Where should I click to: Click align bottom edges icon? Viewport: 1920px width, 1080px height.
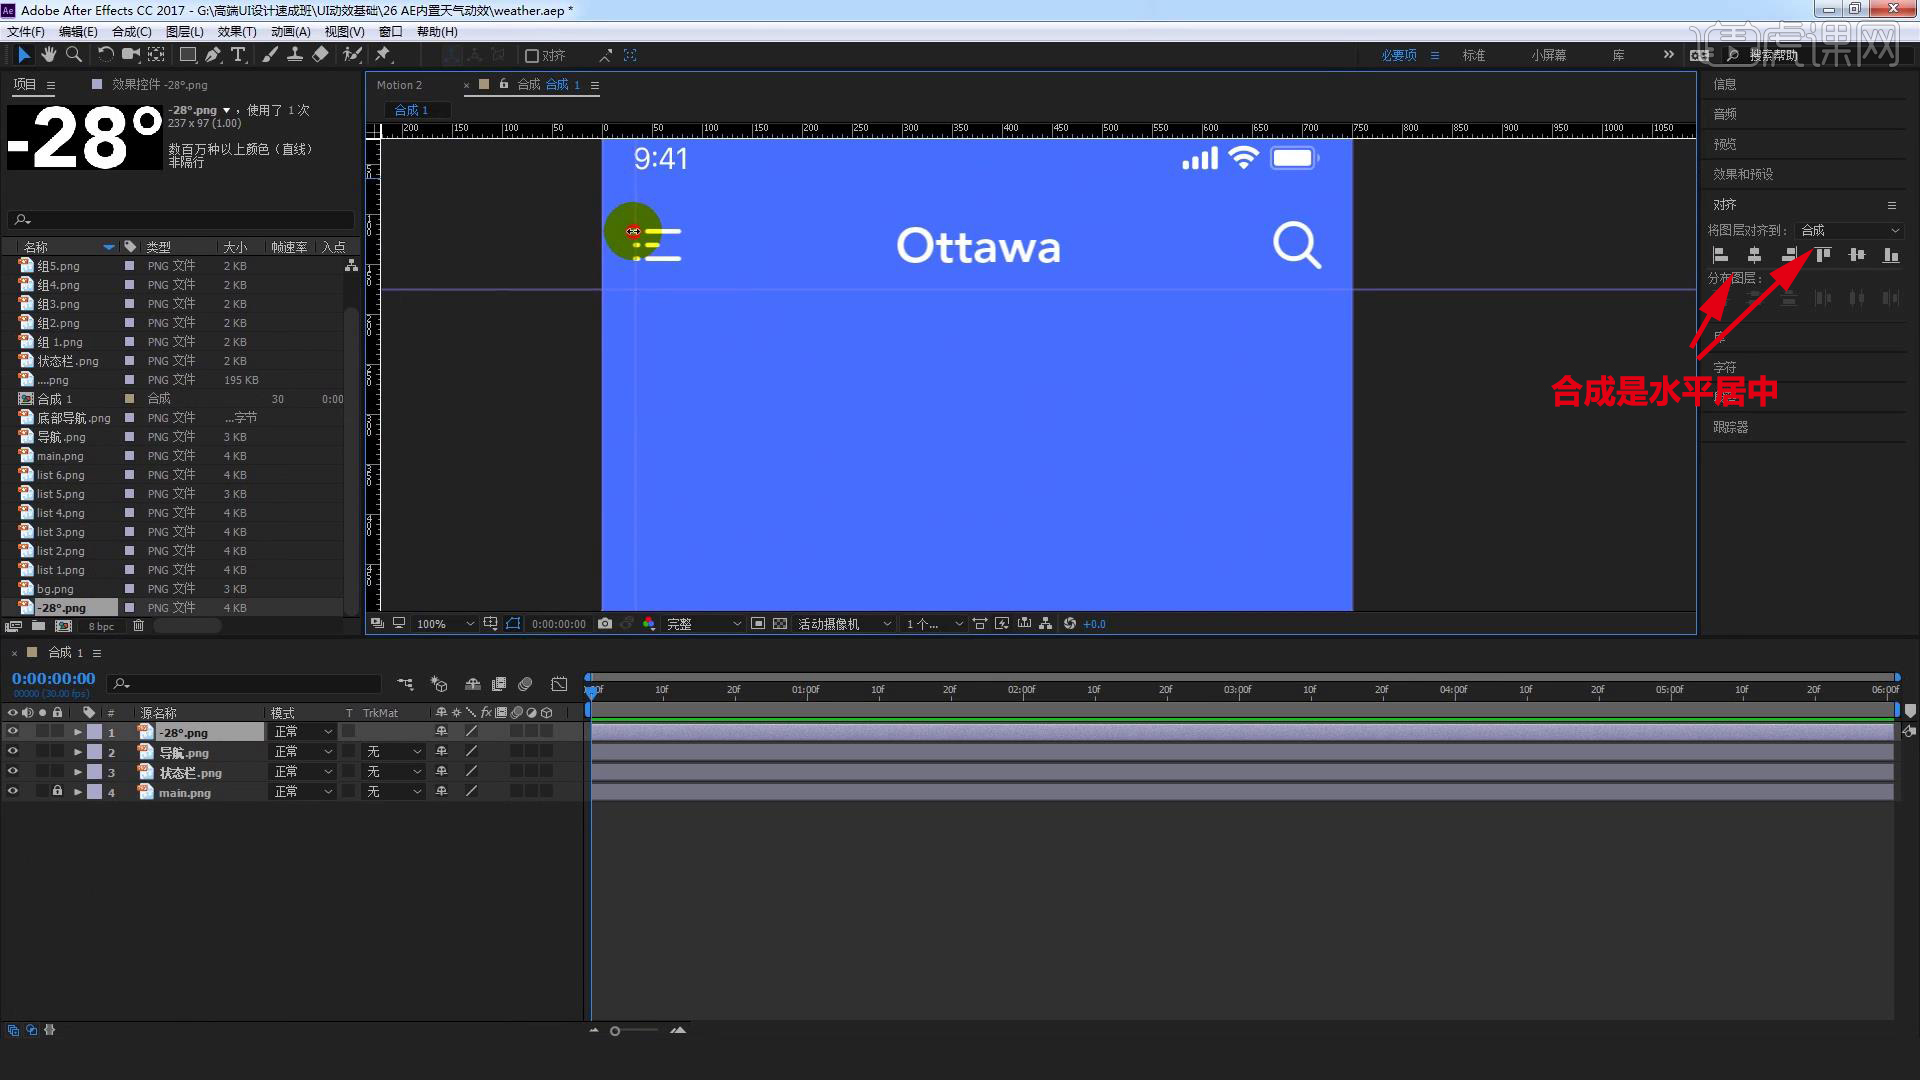pos(1890,255)
